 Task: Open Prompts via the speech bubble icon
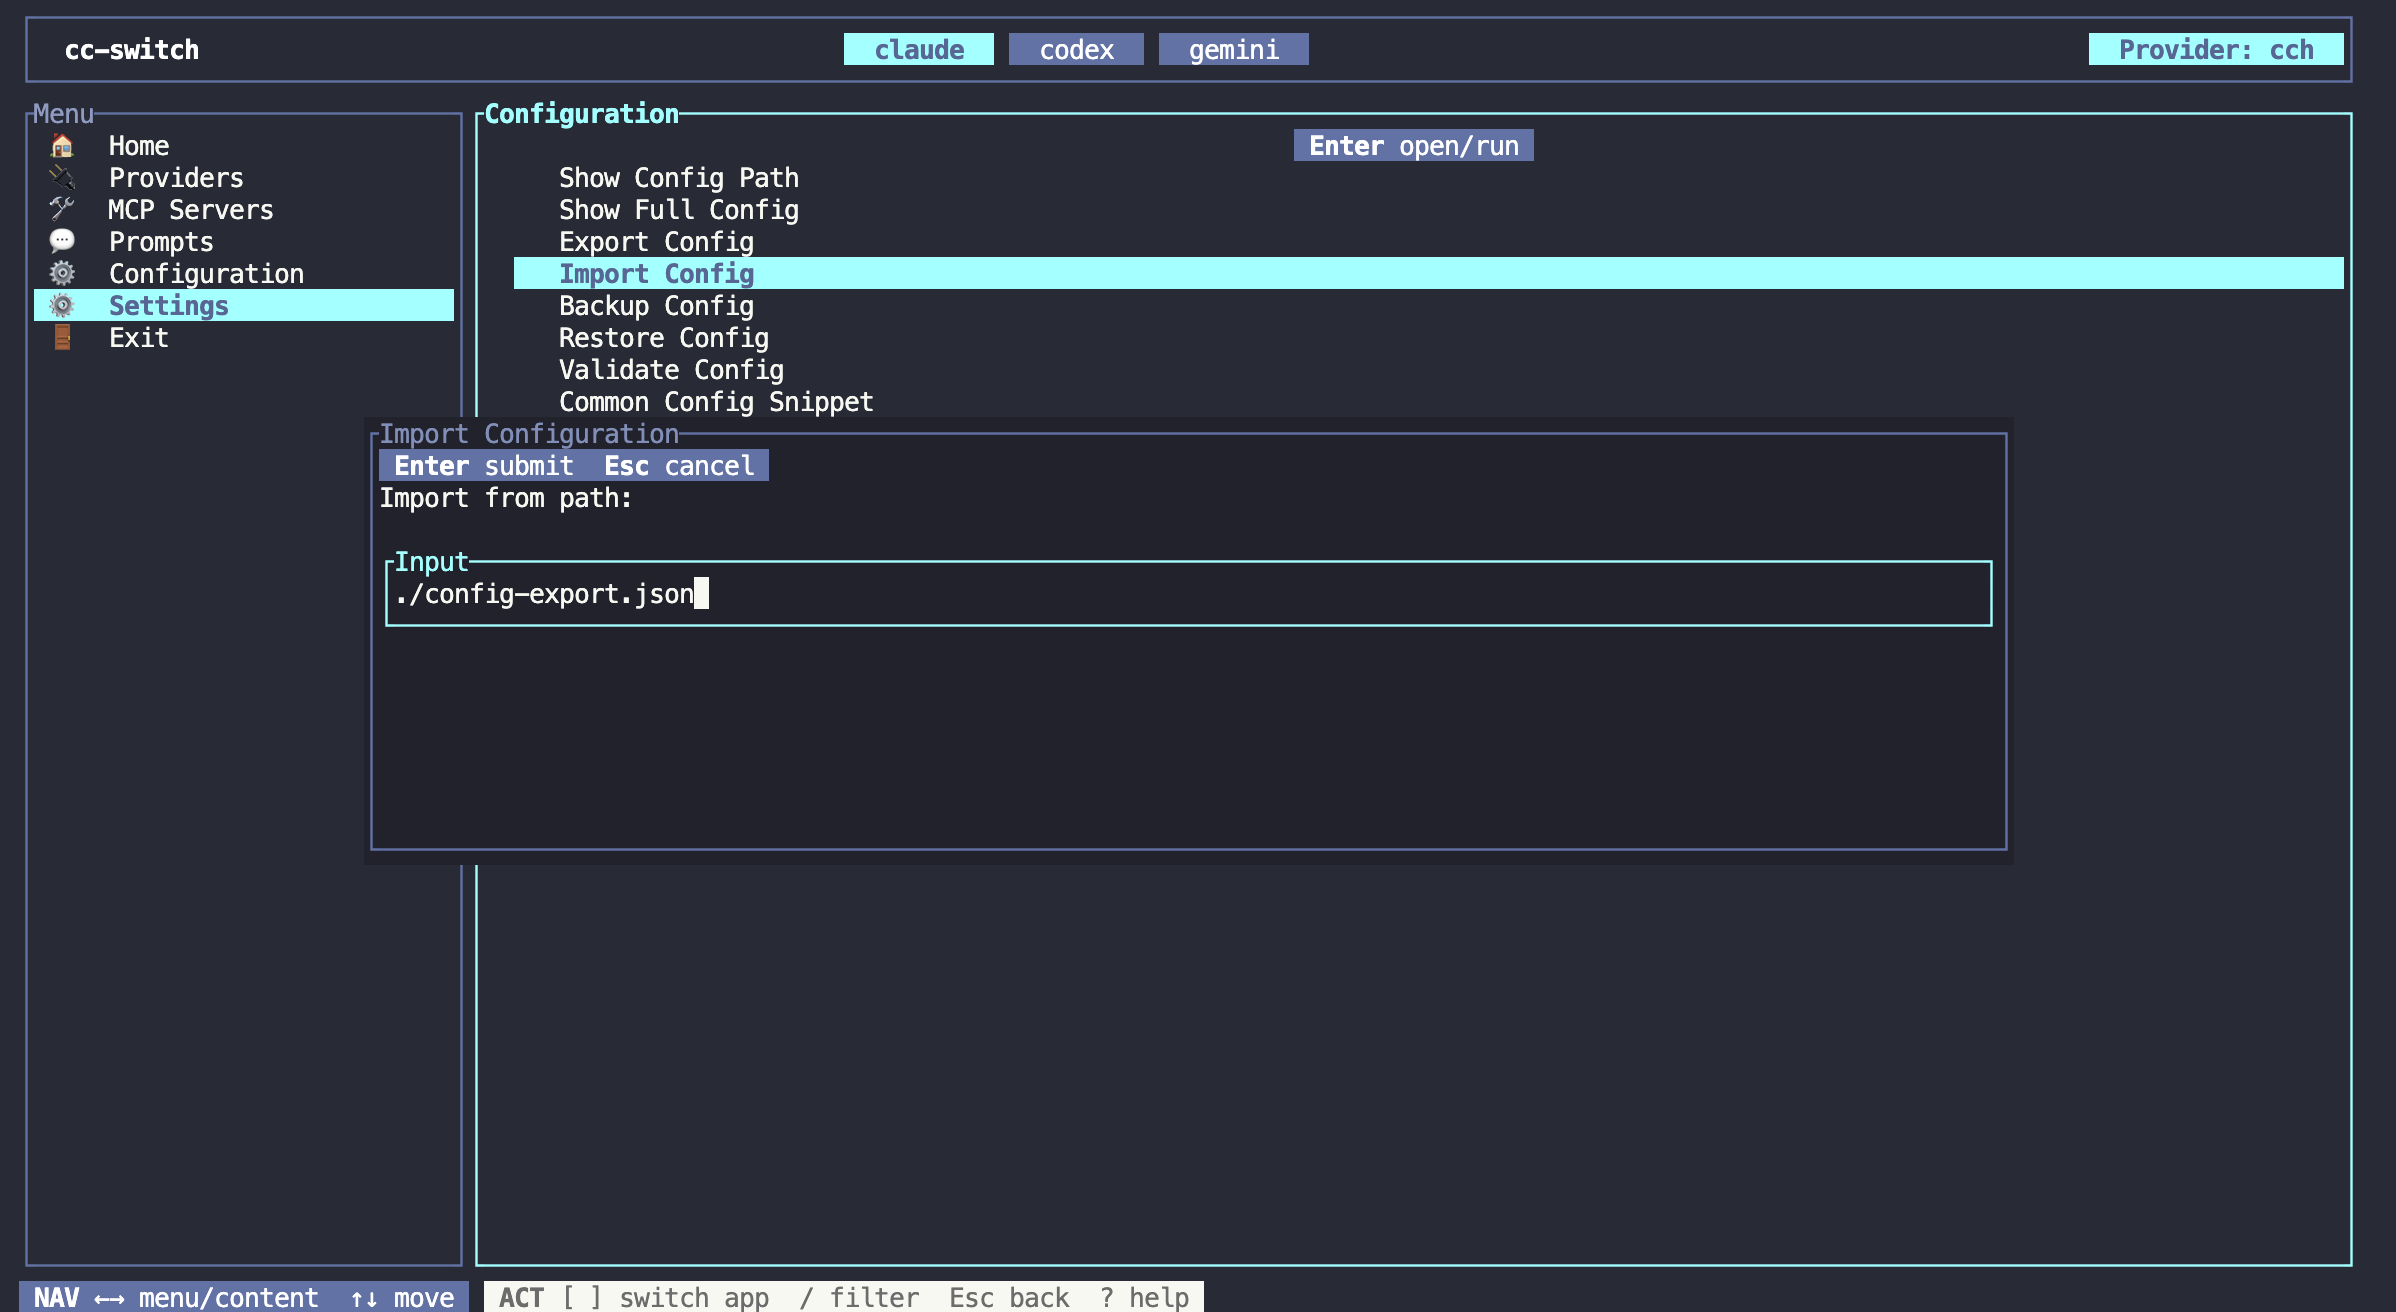(x=62, y=241)
